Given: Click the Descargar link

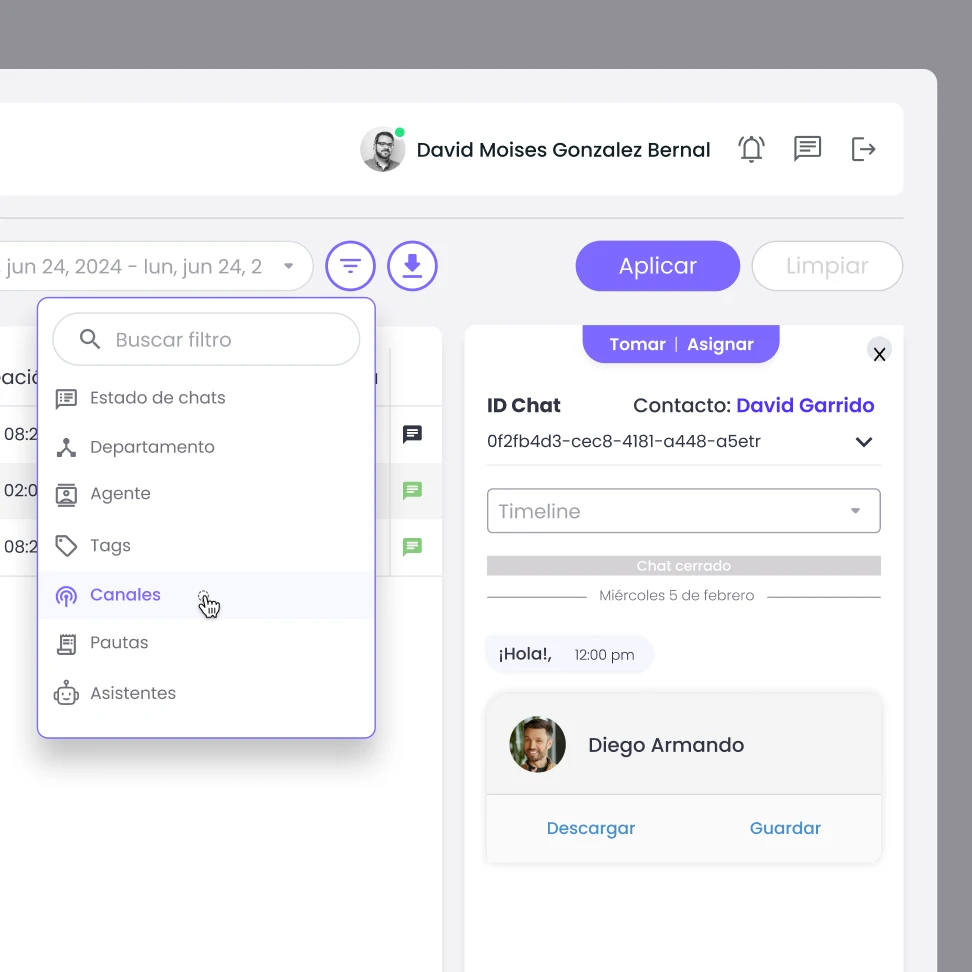Looking at the screenshot, I should pos(590,828).
